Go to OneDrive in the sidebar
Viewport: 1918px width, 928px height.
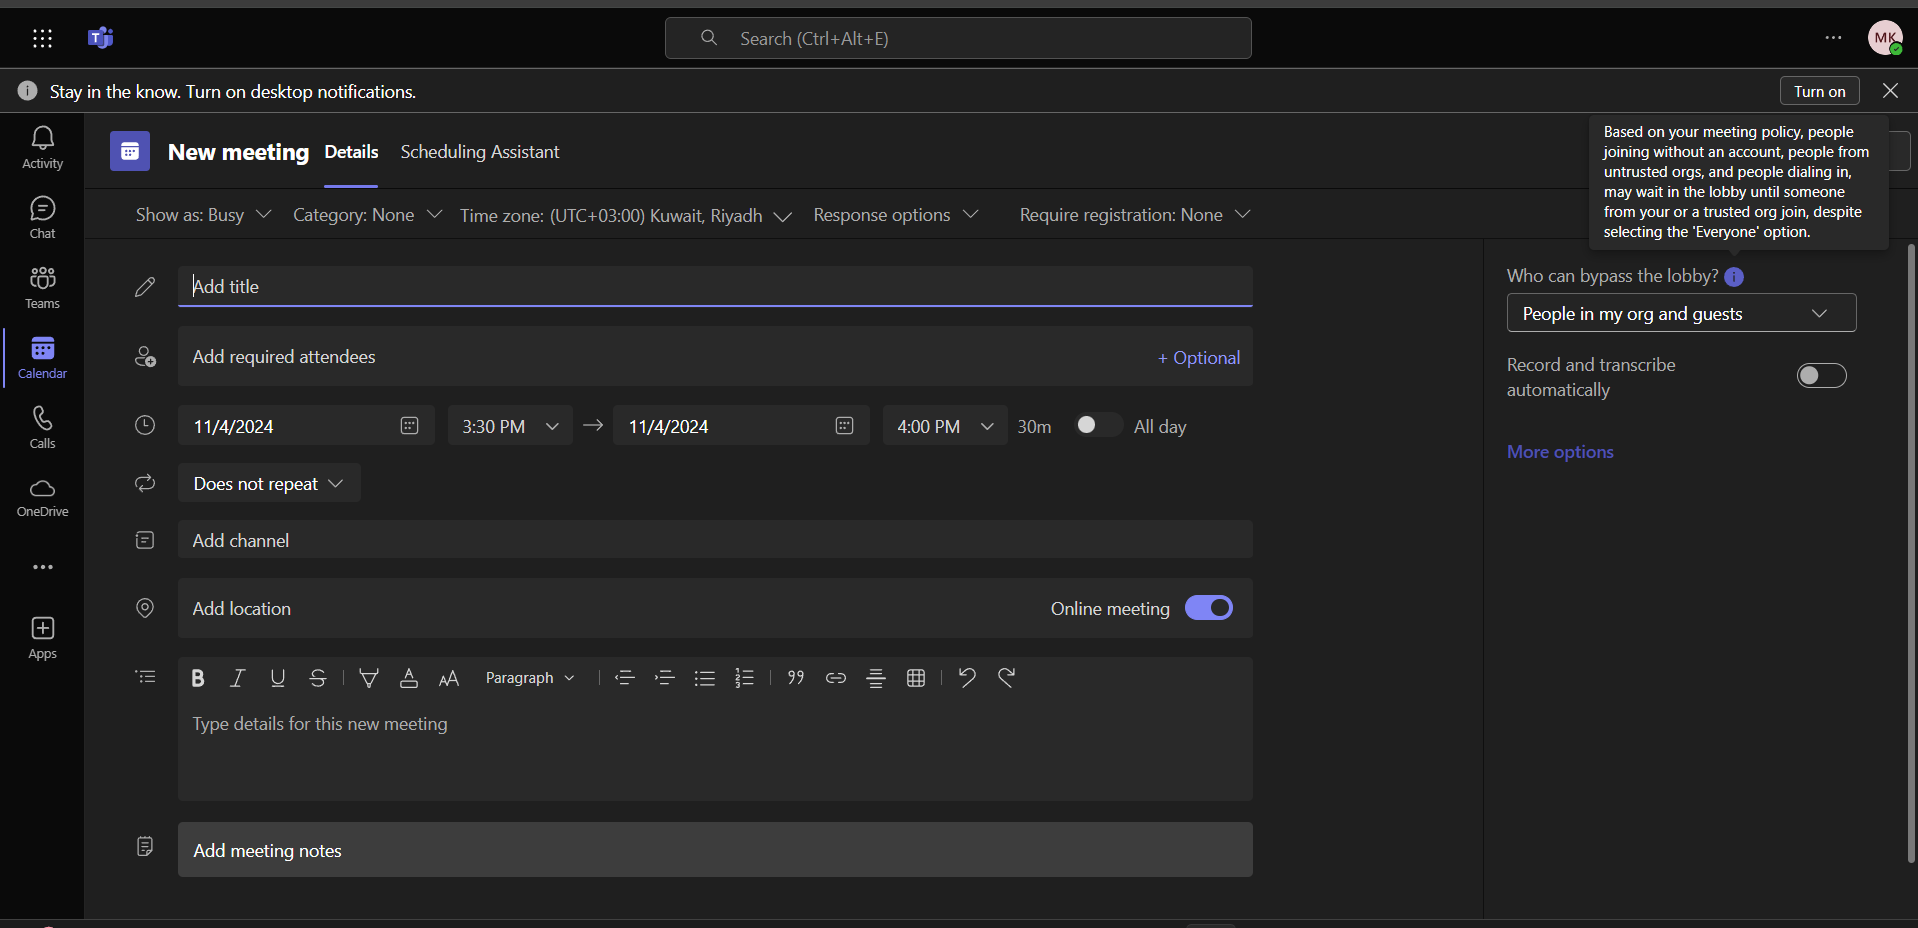tap(42, 497)
